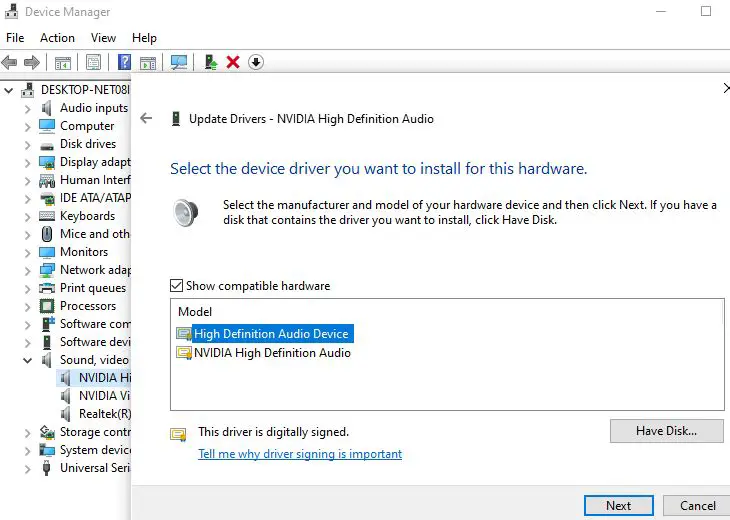Collapse the Sound, video category
The width and height of the screenshot is (730, 520).
27,360
